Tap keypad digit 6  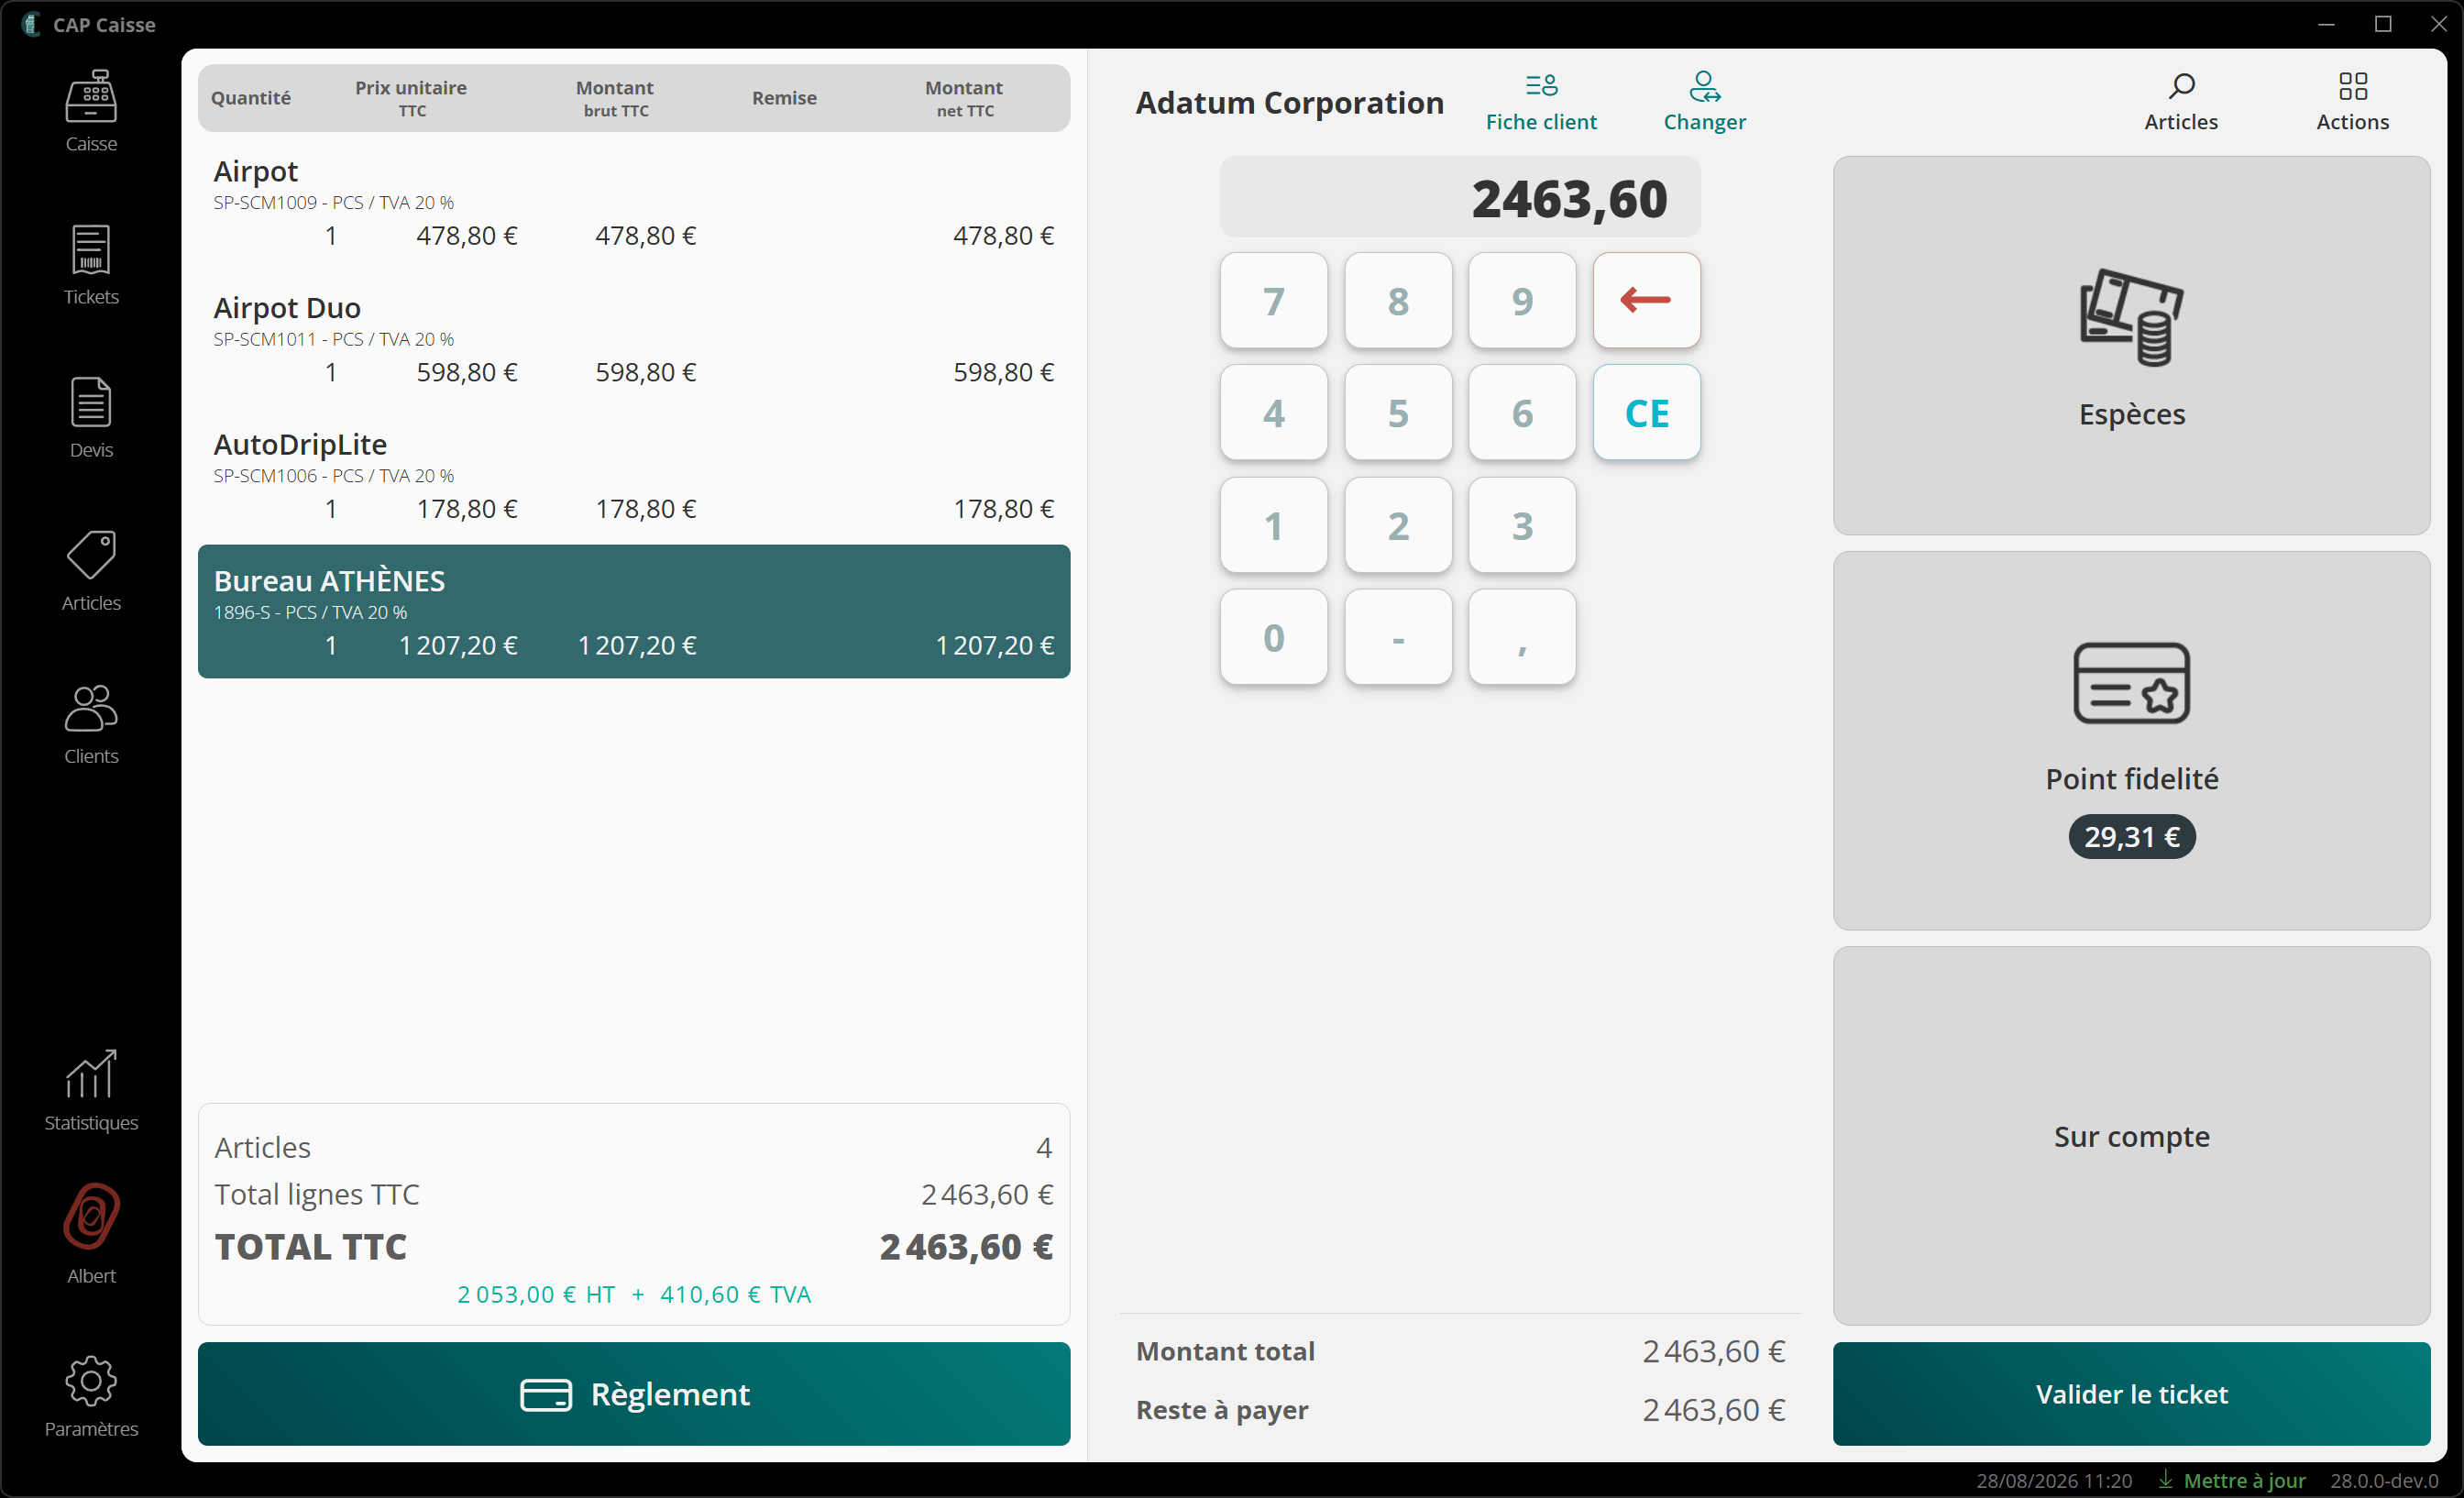(x=1522, y=412)
